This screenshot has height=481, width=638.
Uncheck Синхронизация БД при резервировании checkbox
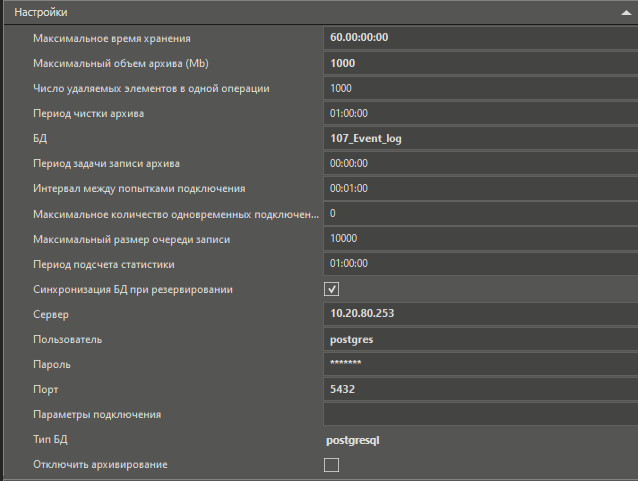[x=331, y=289]
